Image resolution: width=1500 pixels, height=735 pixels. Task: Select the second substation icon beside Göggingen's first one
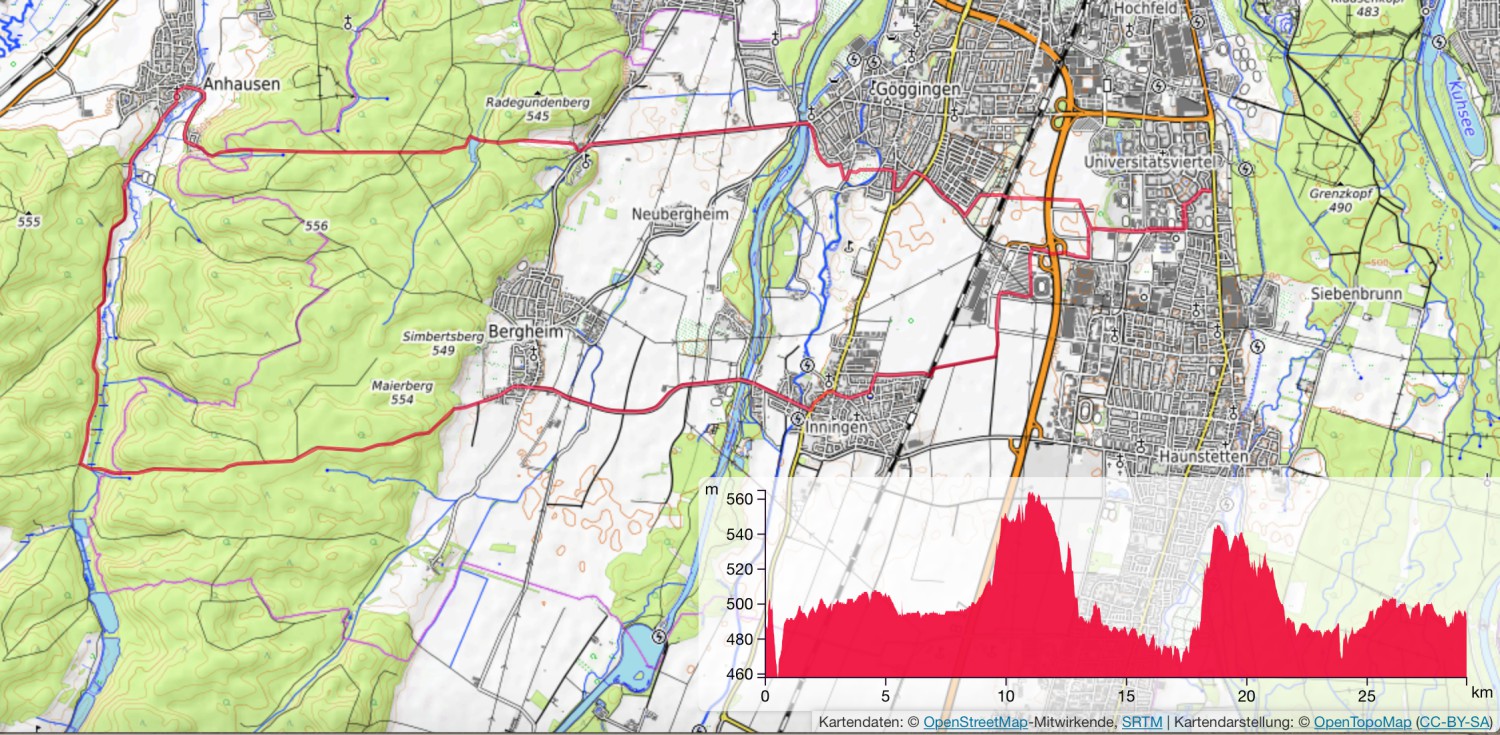tap(875, 62)
